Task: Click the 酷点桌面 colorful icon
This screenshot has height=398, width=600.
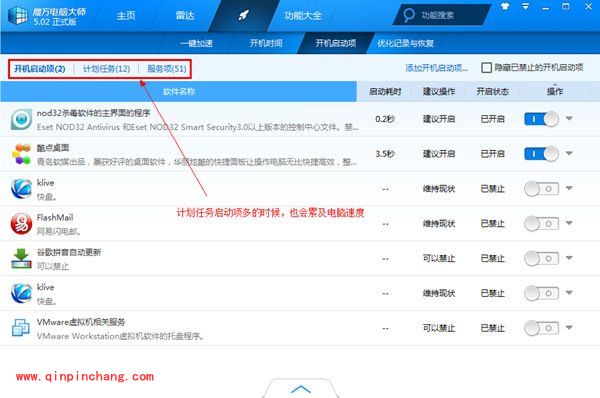Action: (21, 154)
